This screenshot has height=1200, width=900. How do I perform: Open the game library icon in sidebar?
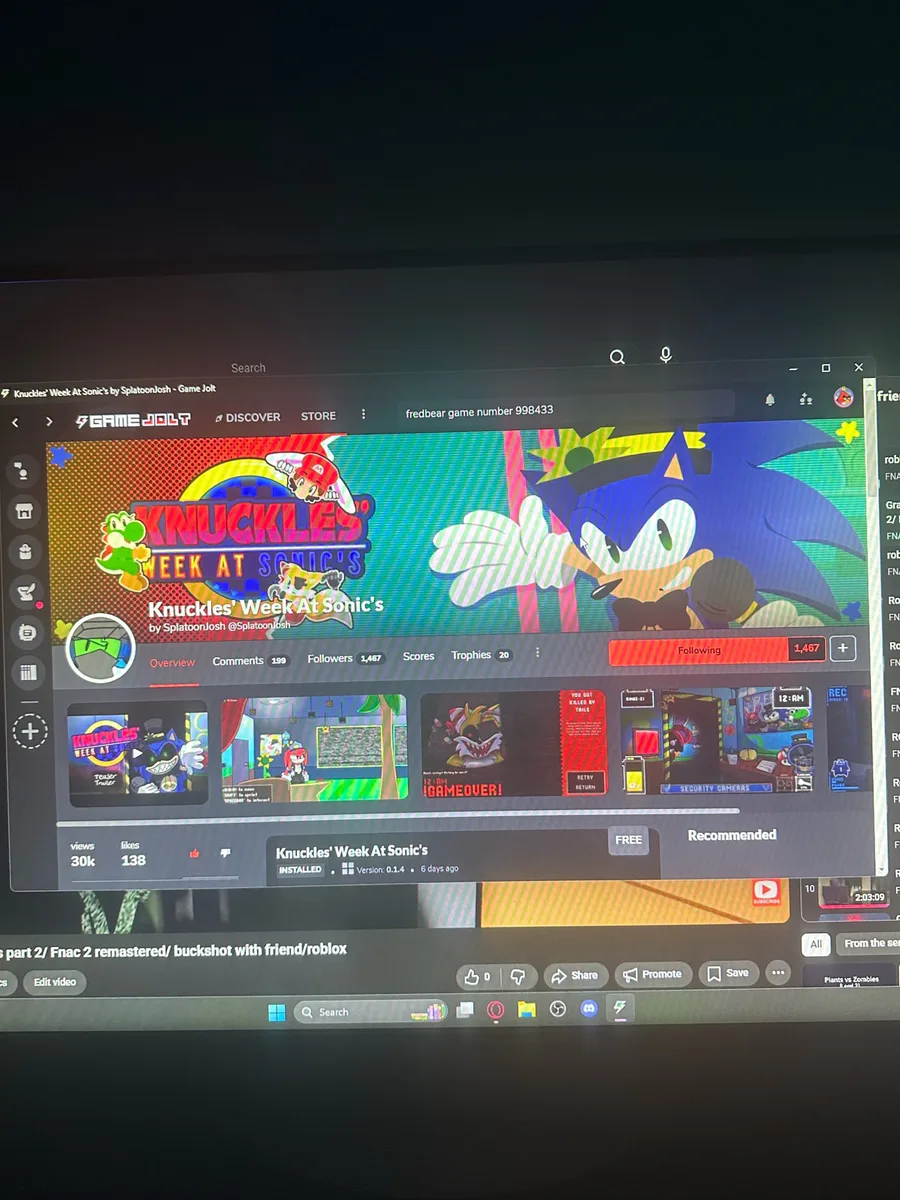tap(28, 673)
